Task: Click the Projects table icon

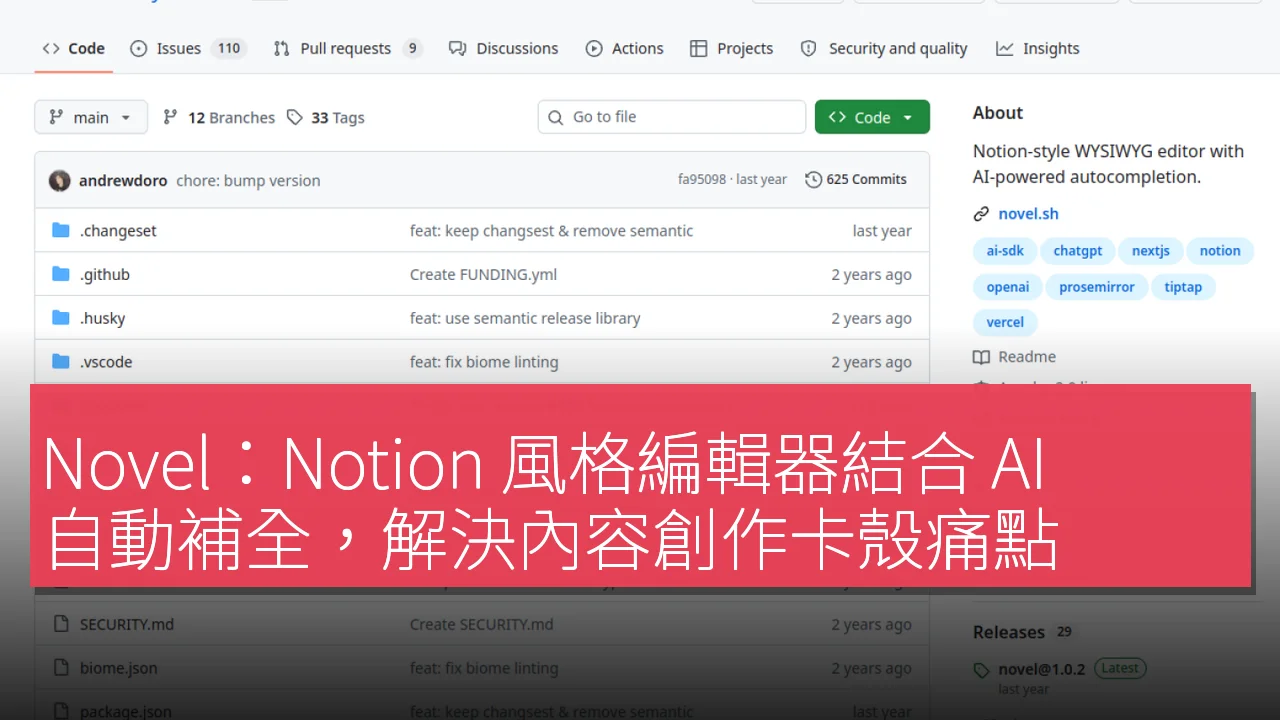Action: tap(699, 48)
